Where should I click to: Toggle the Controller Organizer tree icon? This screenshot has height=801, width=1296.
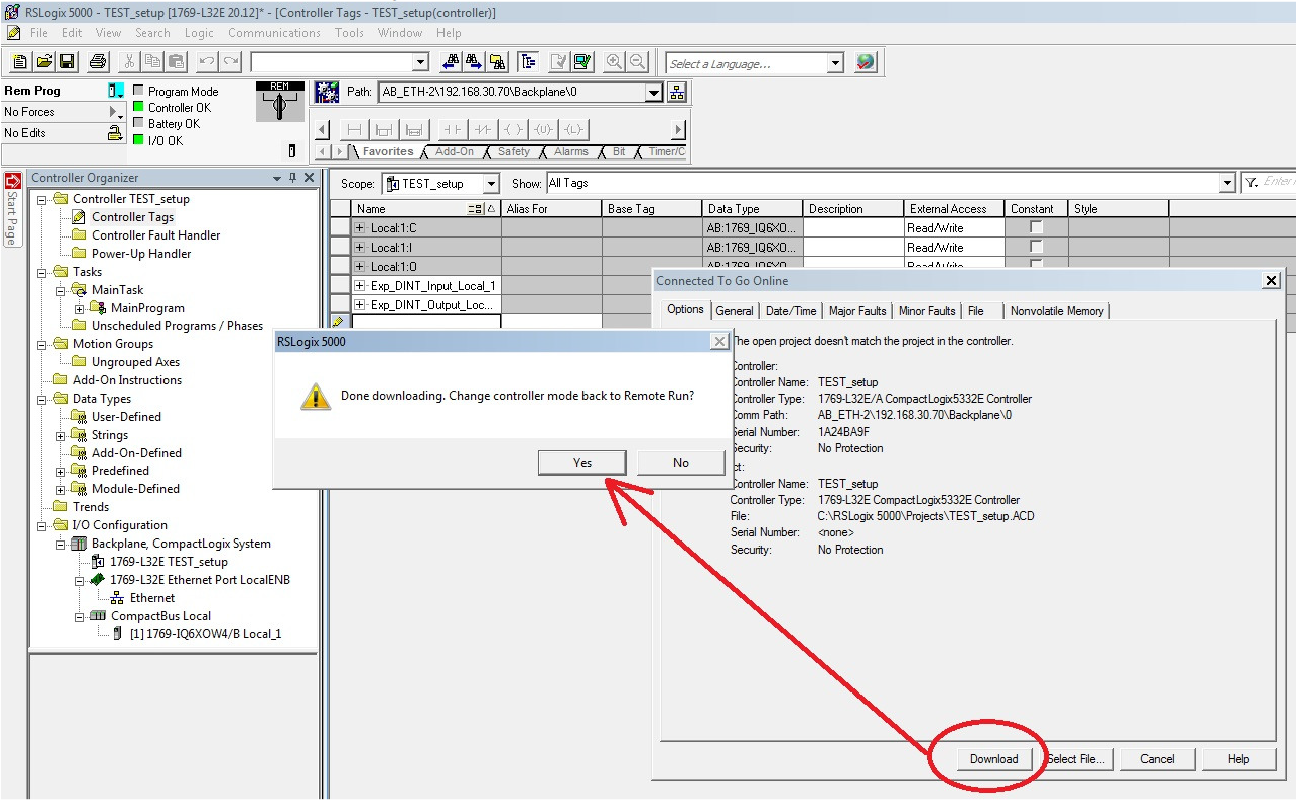(x=528, y=62)
